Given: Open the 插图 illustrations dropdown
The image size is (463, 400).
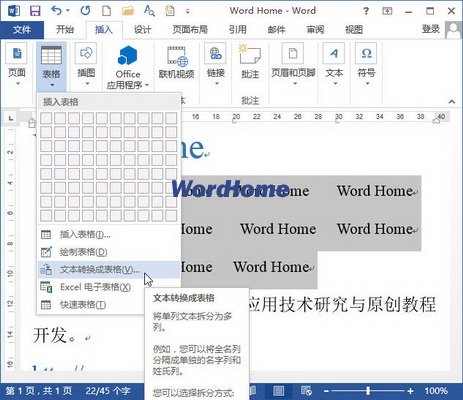Looking at the screenshot, I should pyautogui.click(x=86, y=65).
